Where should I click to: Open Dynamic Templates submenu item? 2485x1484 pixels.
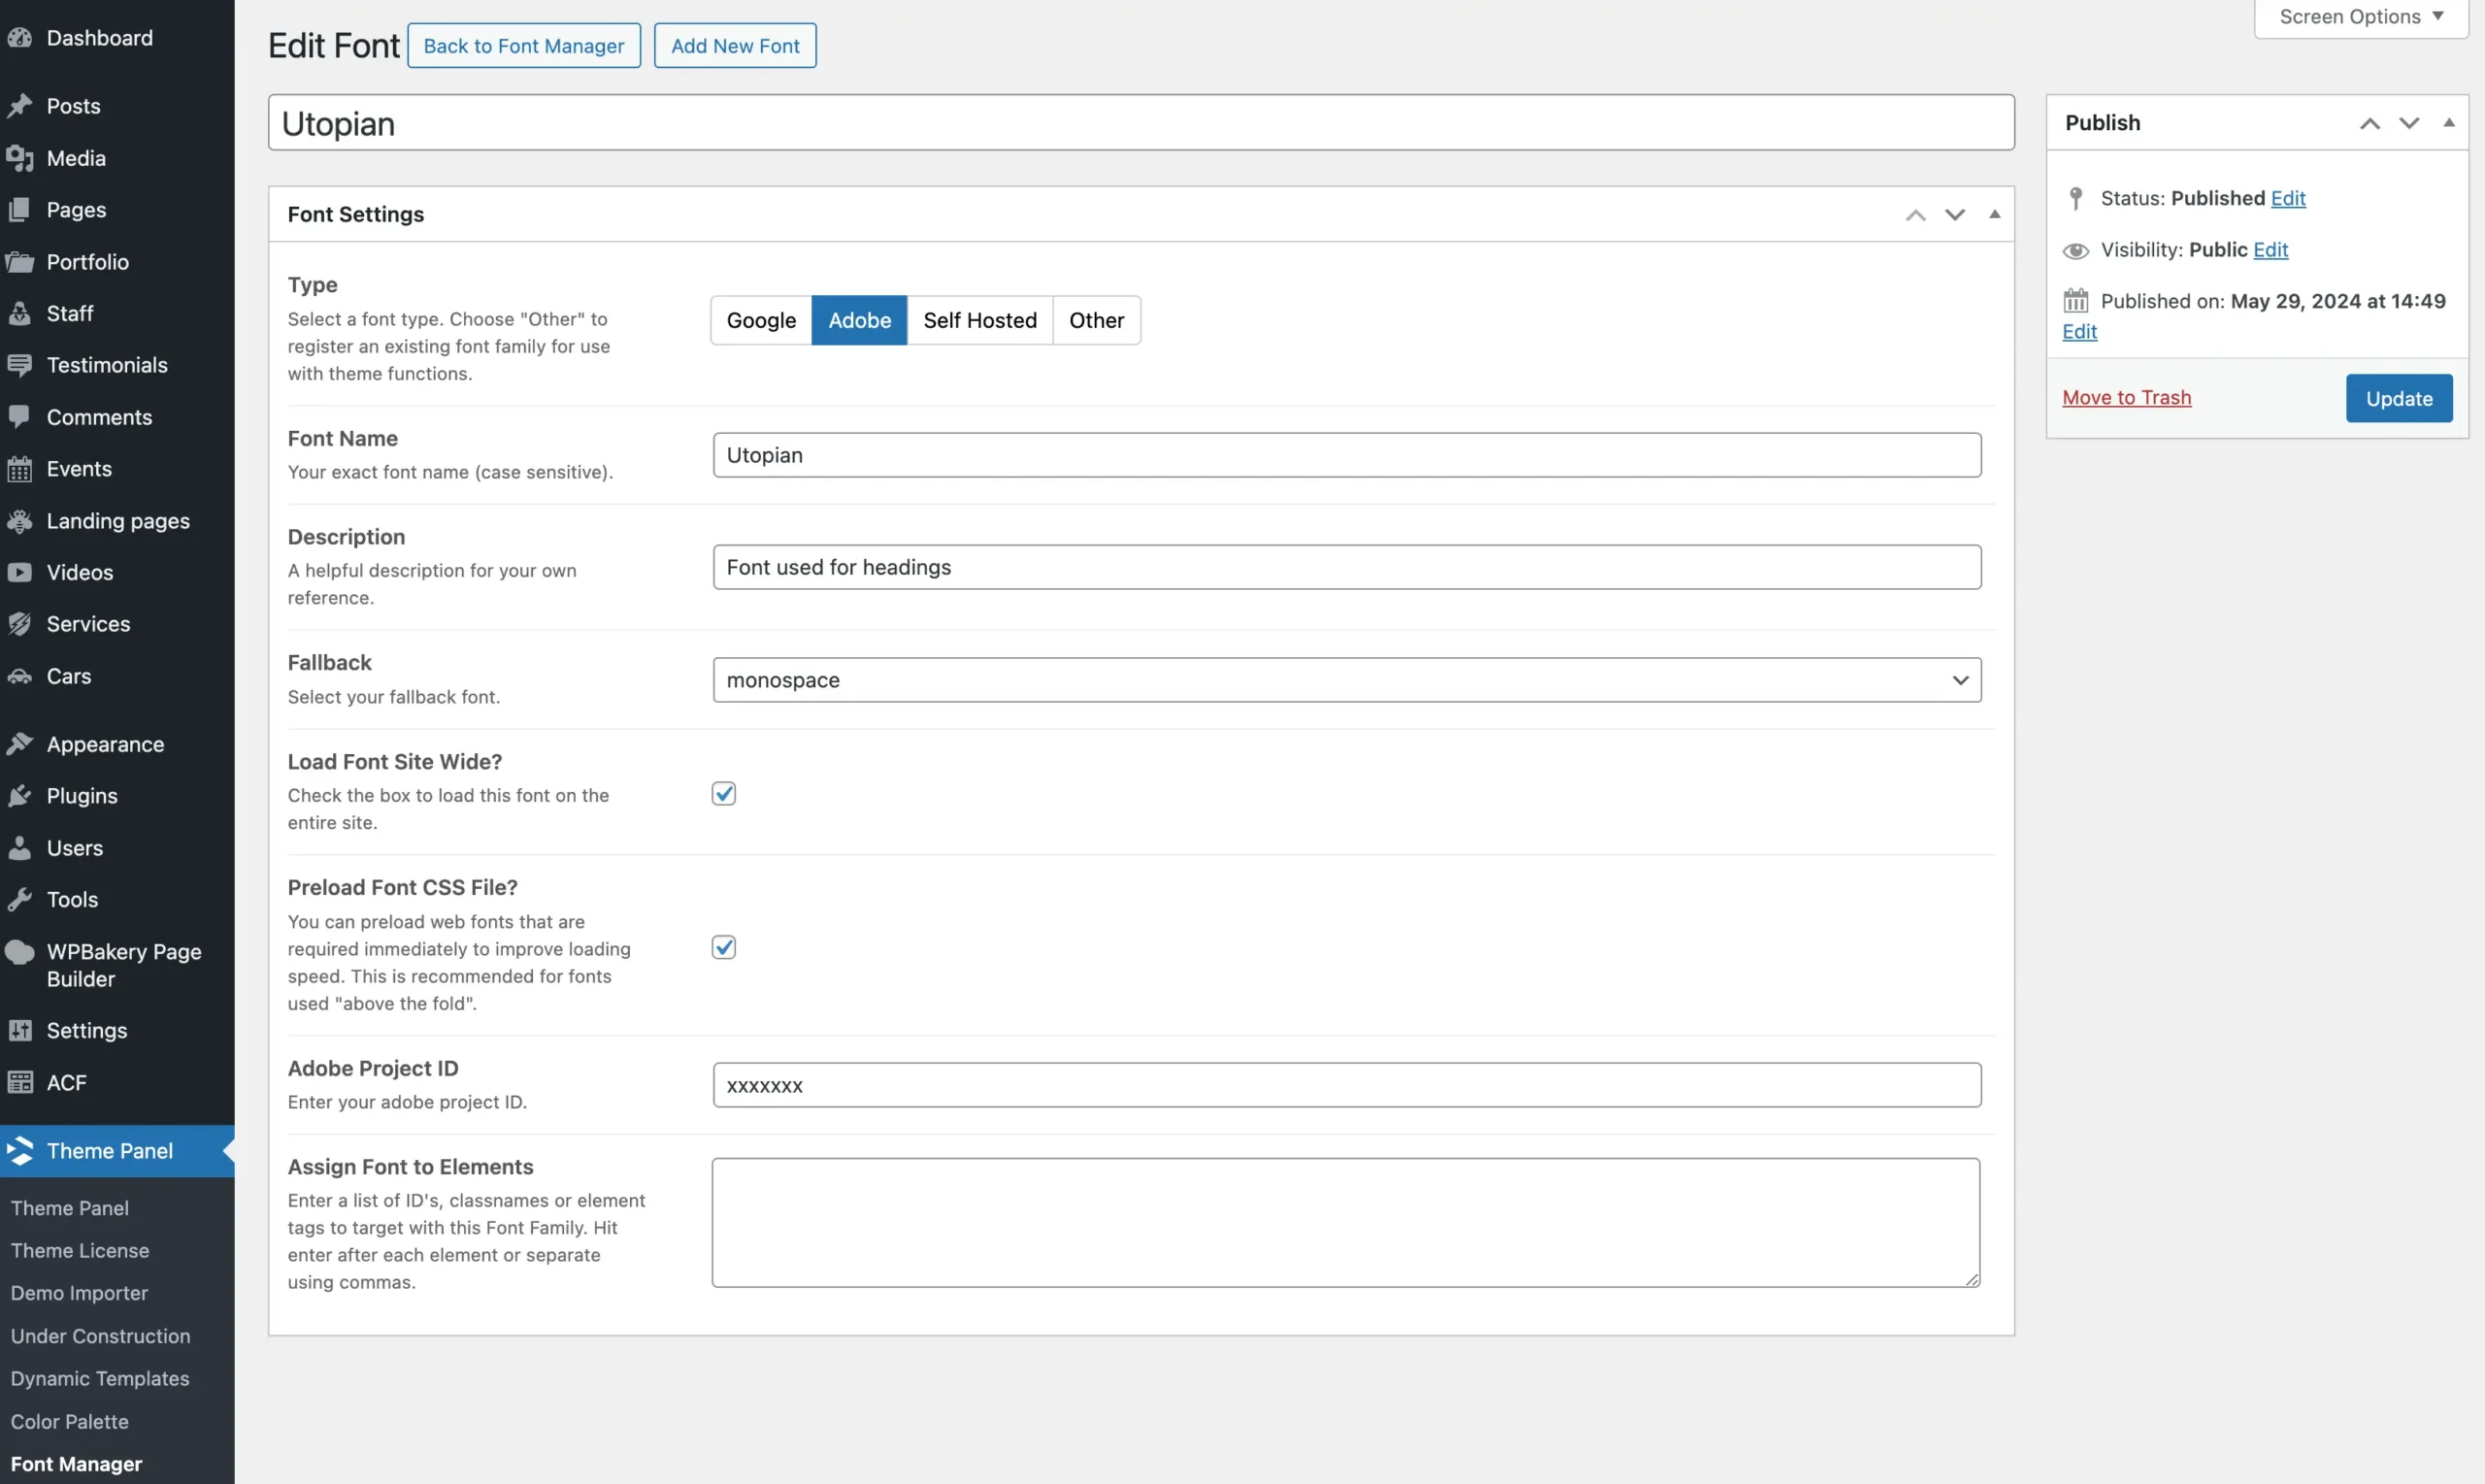tap(100, 1379)
